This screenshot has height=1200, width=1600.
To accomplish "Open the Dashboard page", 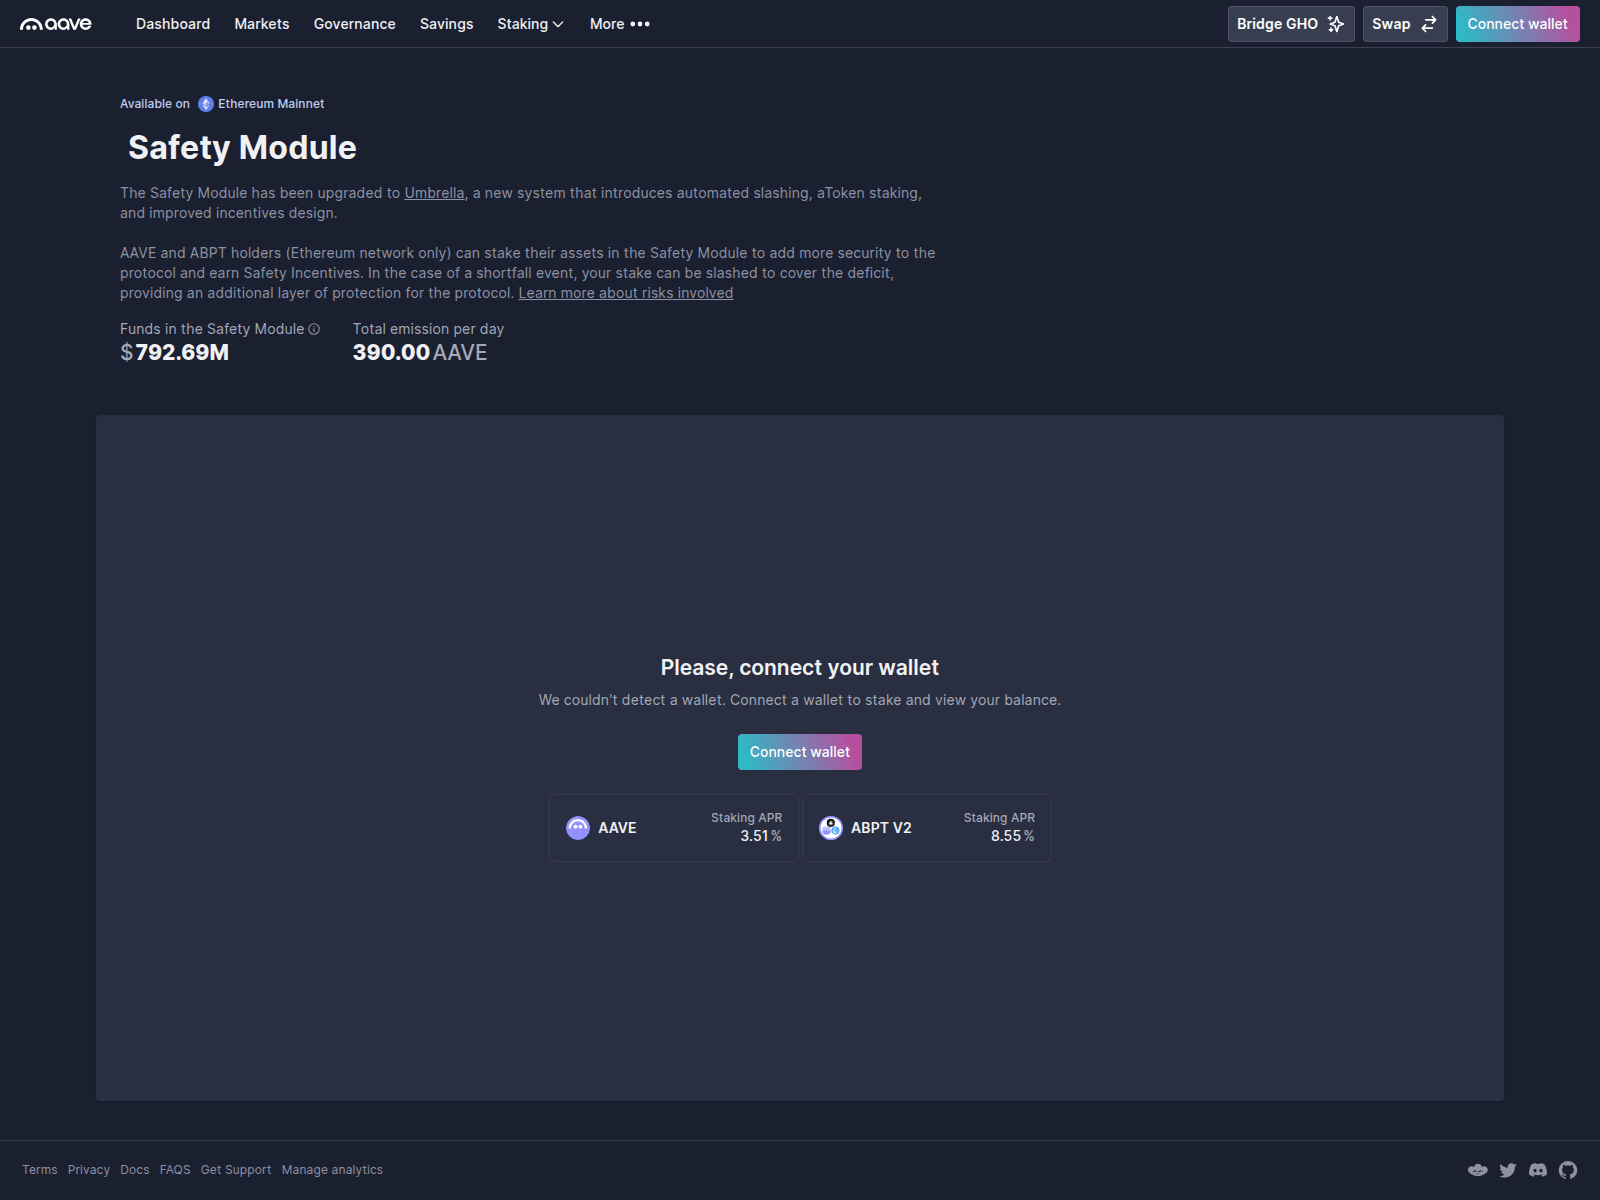I will tap(173, 24).
